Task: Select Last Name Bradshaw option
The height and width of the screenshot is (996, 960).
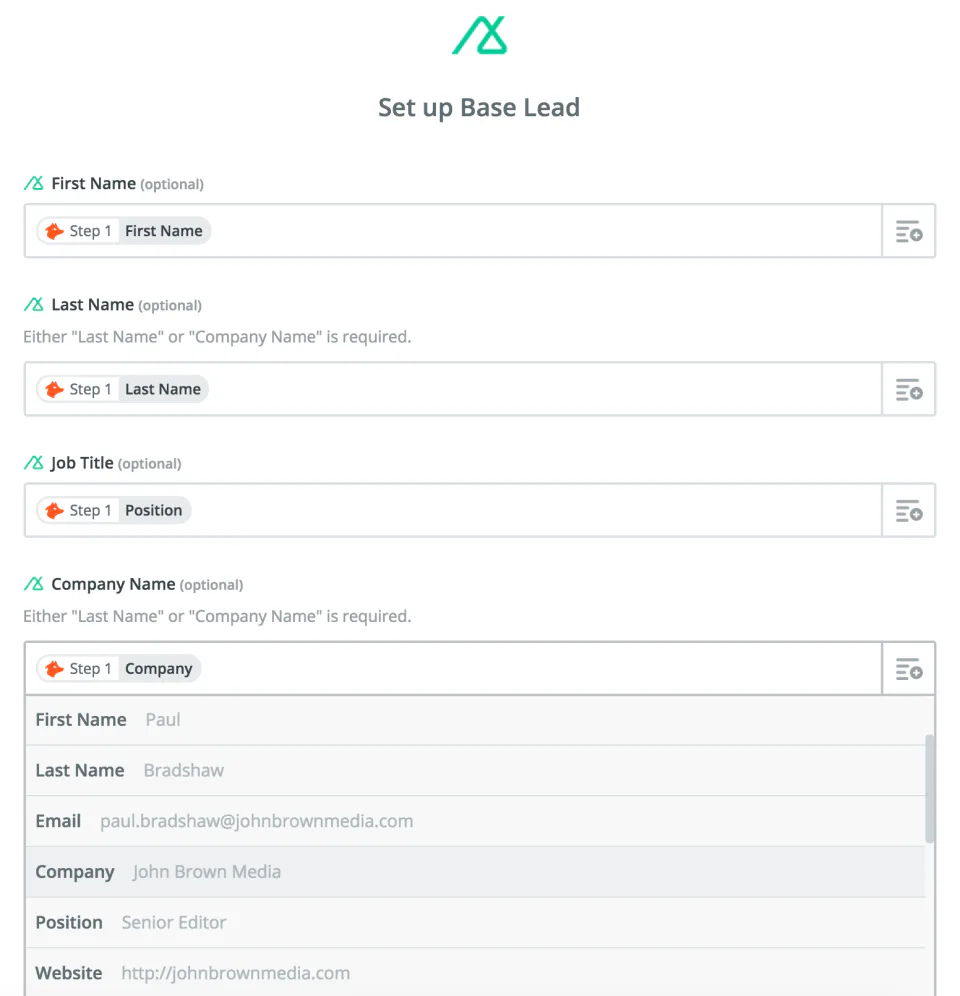Action: click(x=475, y=770)
